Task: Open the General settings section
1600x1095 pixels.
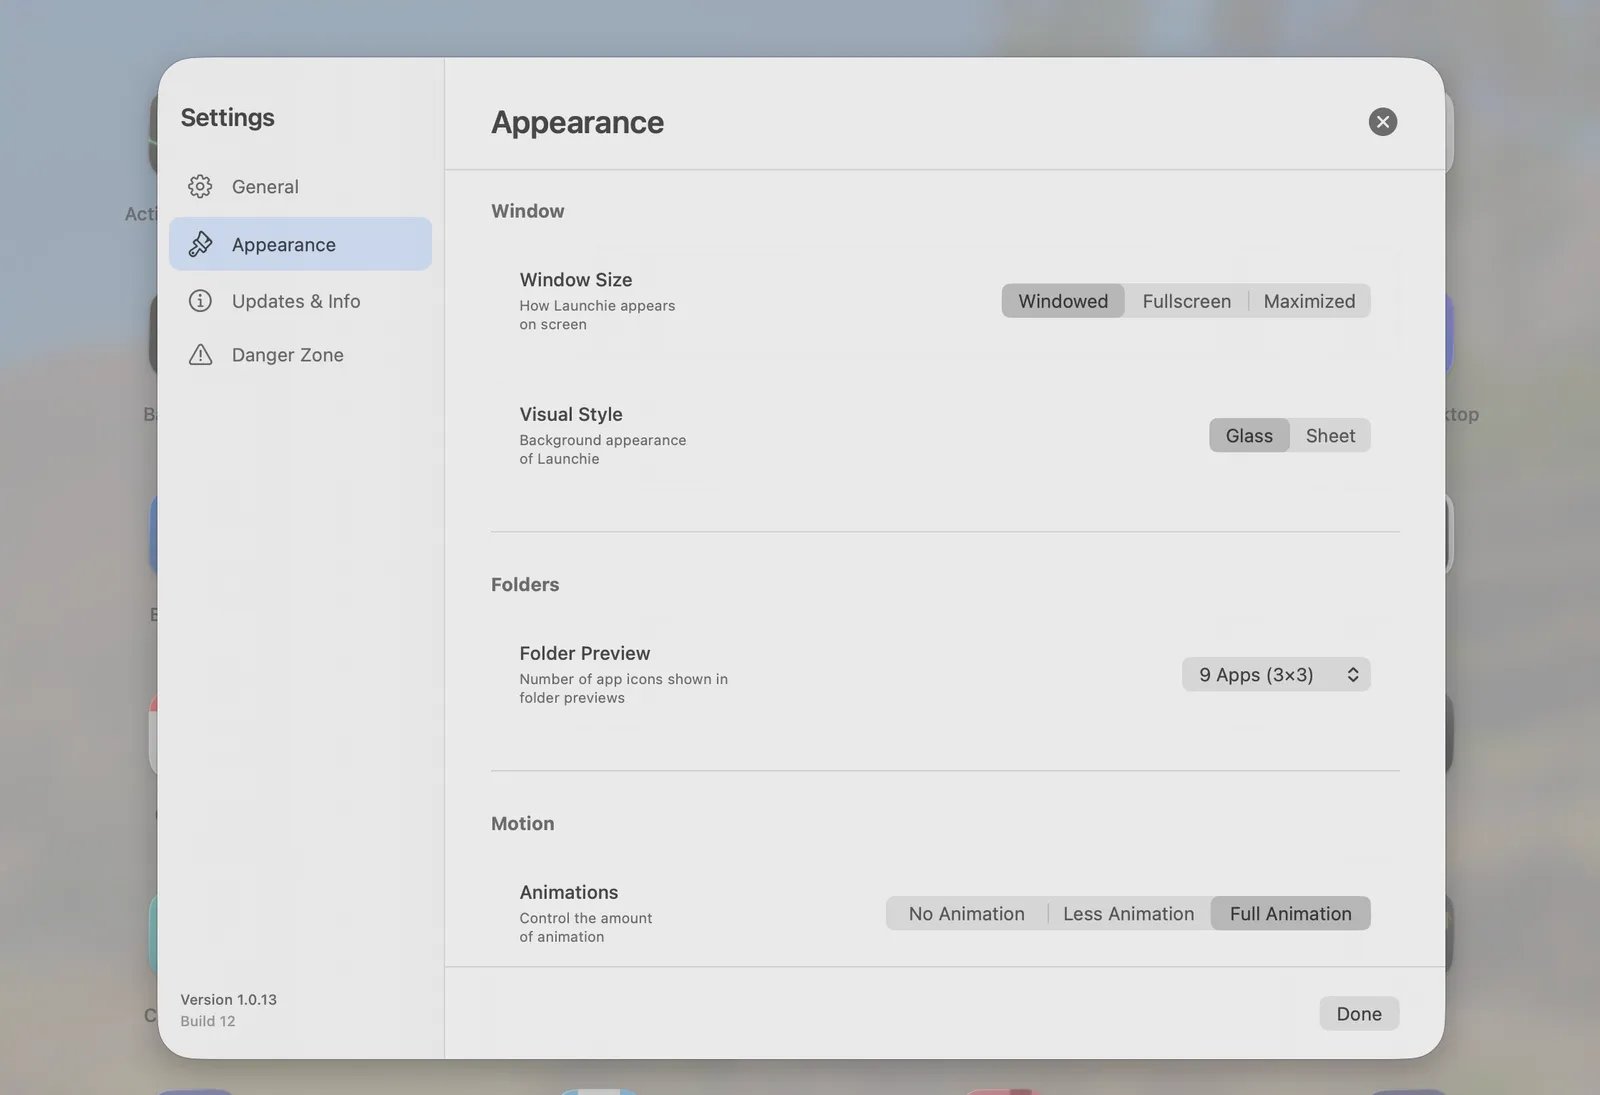Action: click(x=265, y=187)
